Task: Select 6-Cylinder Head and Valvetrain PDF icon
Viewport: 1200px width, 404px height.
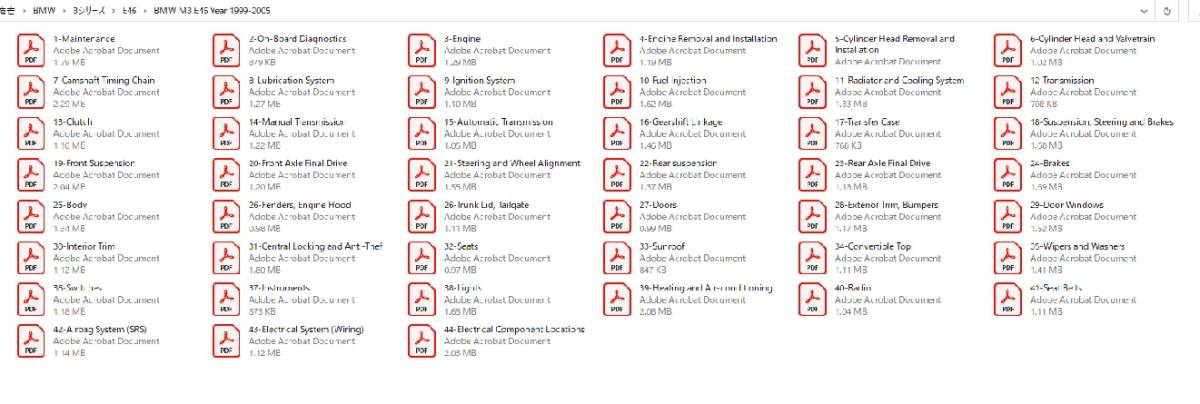Action: [x=1009, y=50]
